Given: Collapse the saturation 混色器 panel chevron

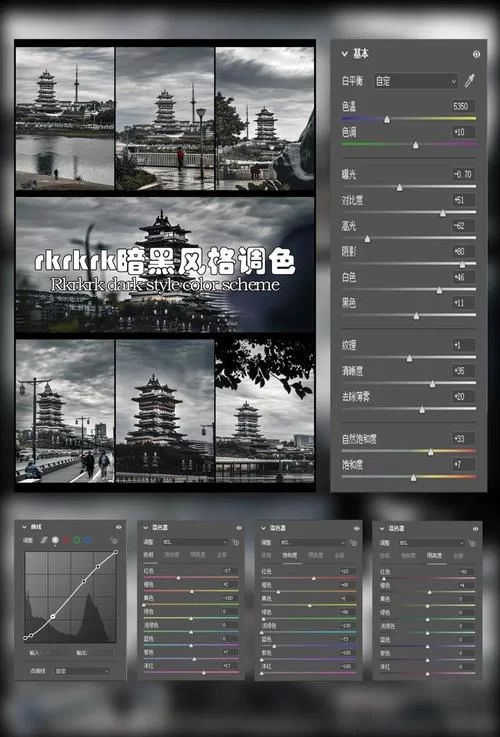Looking at the screenshot, I should 263,529.
